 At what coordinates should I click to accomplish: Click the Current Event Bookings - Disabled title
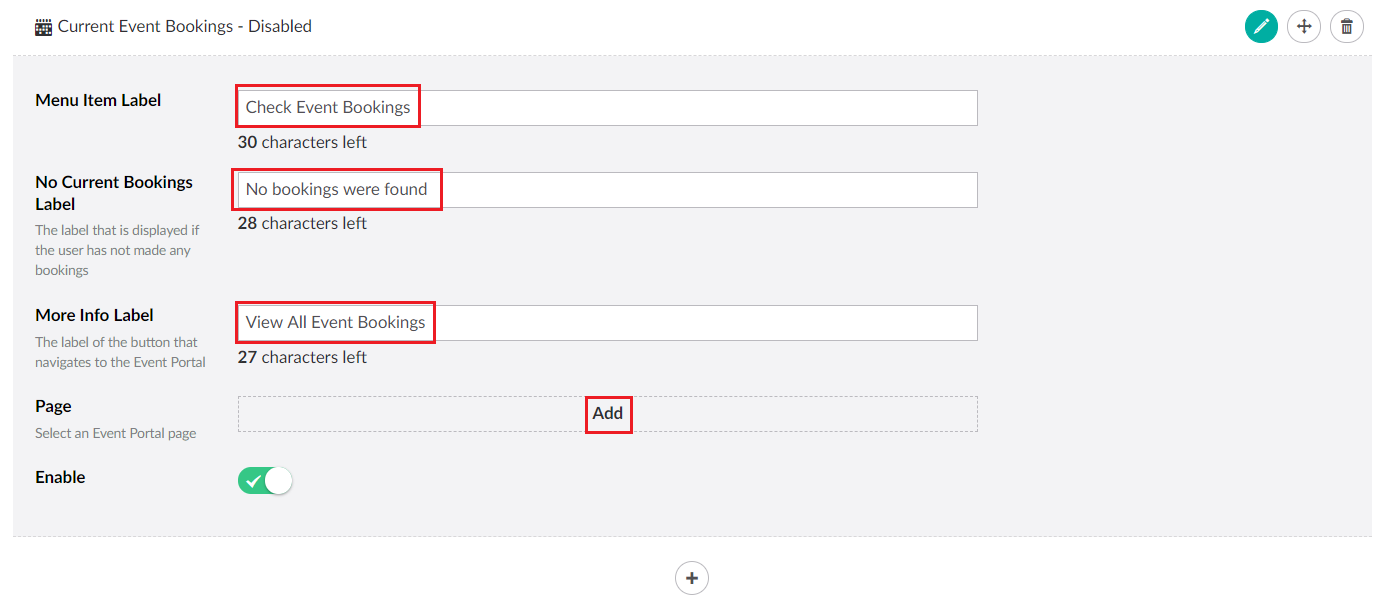[x=184, y=27]
